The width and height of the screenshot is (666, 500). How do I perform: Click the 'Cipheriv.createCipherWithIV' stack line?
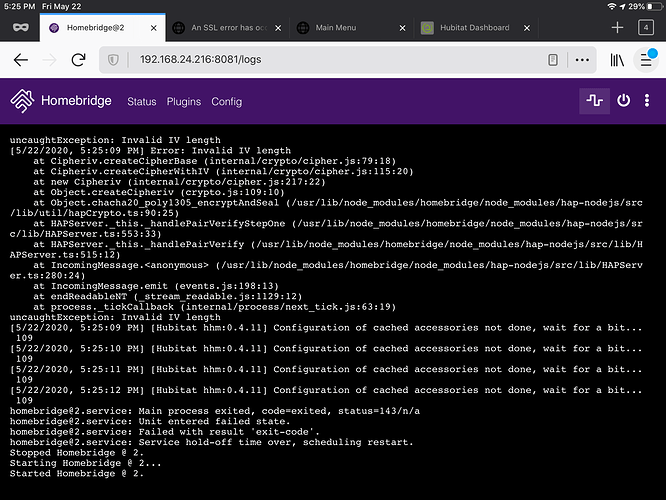click(223, 172)
